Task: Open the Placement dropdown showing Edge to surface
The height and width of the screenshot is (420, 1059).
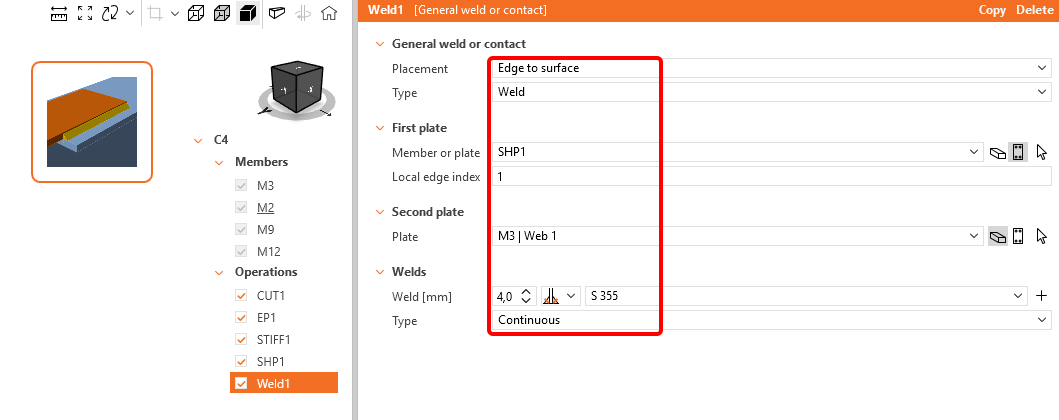Action: point(771,68)
